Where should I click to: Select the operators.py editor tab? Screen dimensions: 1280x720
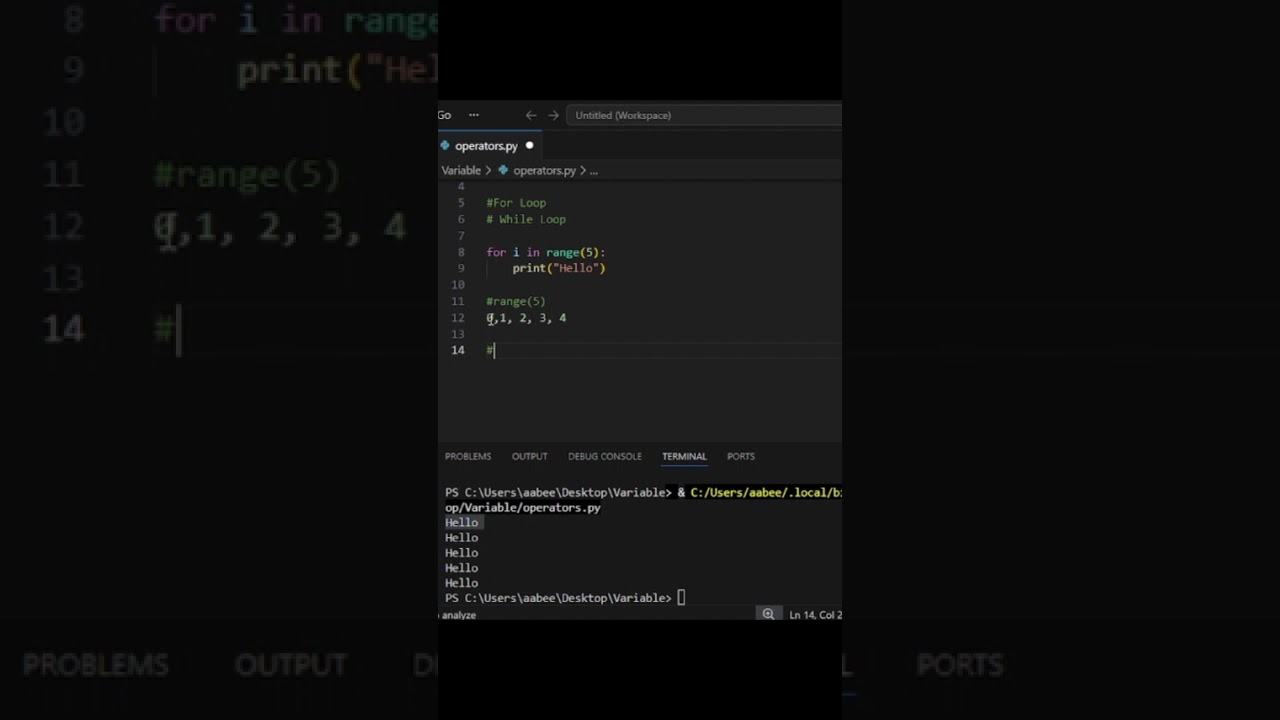click(x=489, y=146)
